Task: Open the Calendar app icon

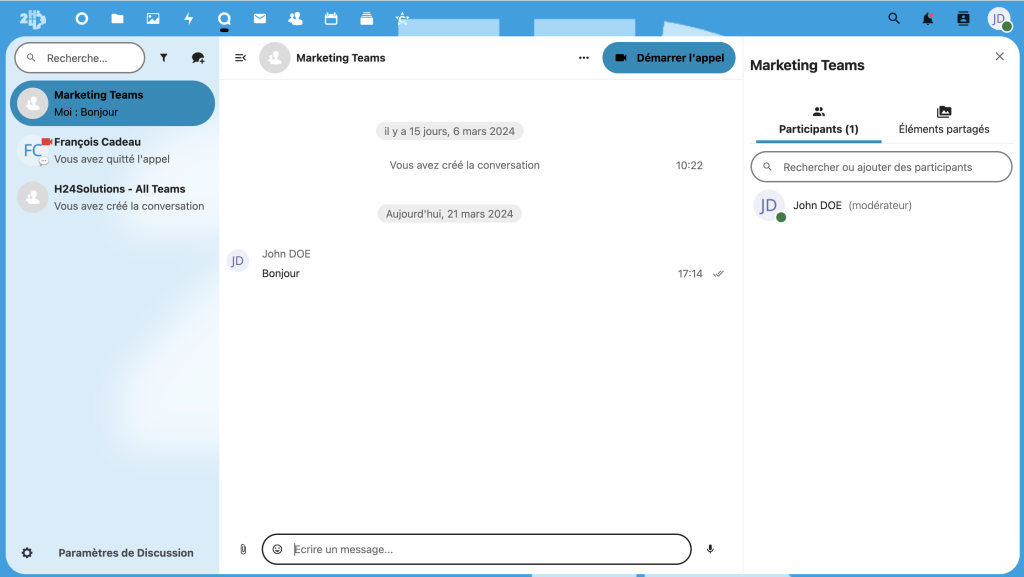Action: tap(331, 18)
